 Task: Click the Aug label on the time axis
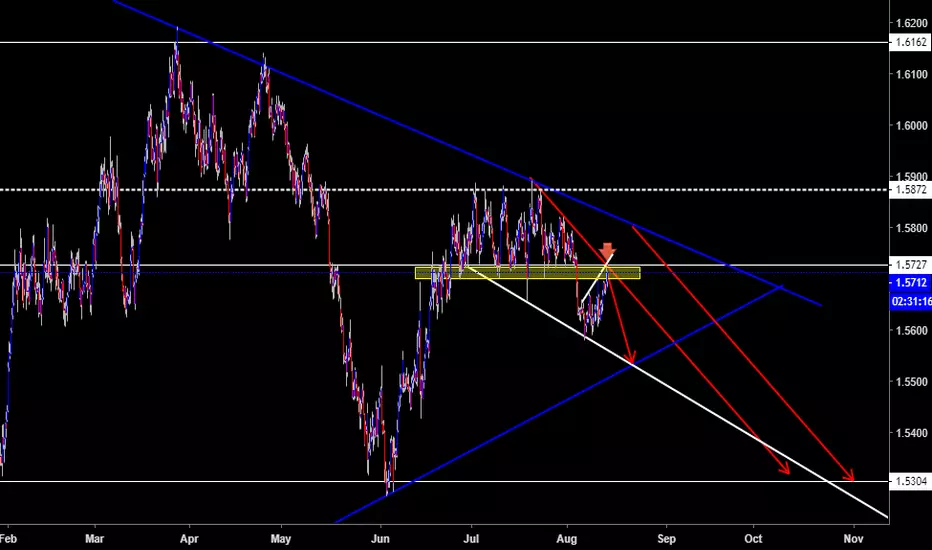point(566,539)
